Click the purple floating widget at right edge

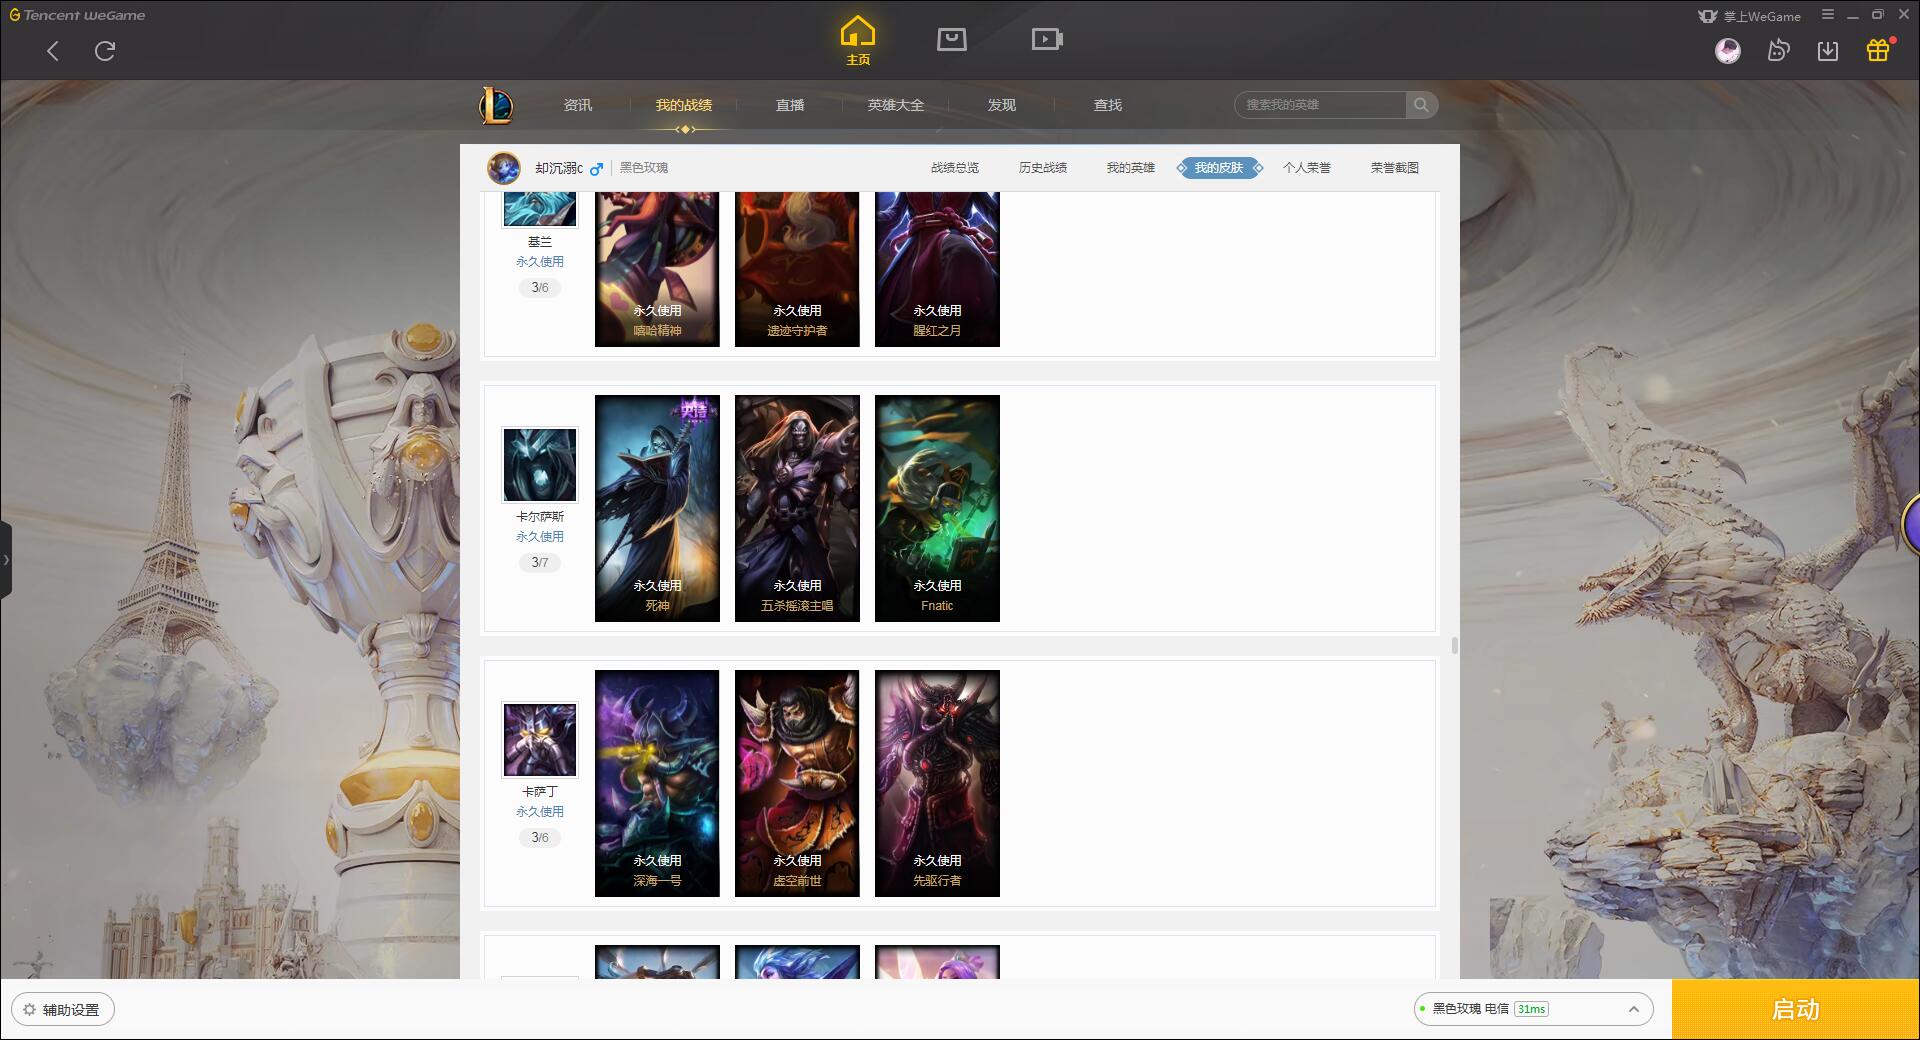coord(1911,524)
